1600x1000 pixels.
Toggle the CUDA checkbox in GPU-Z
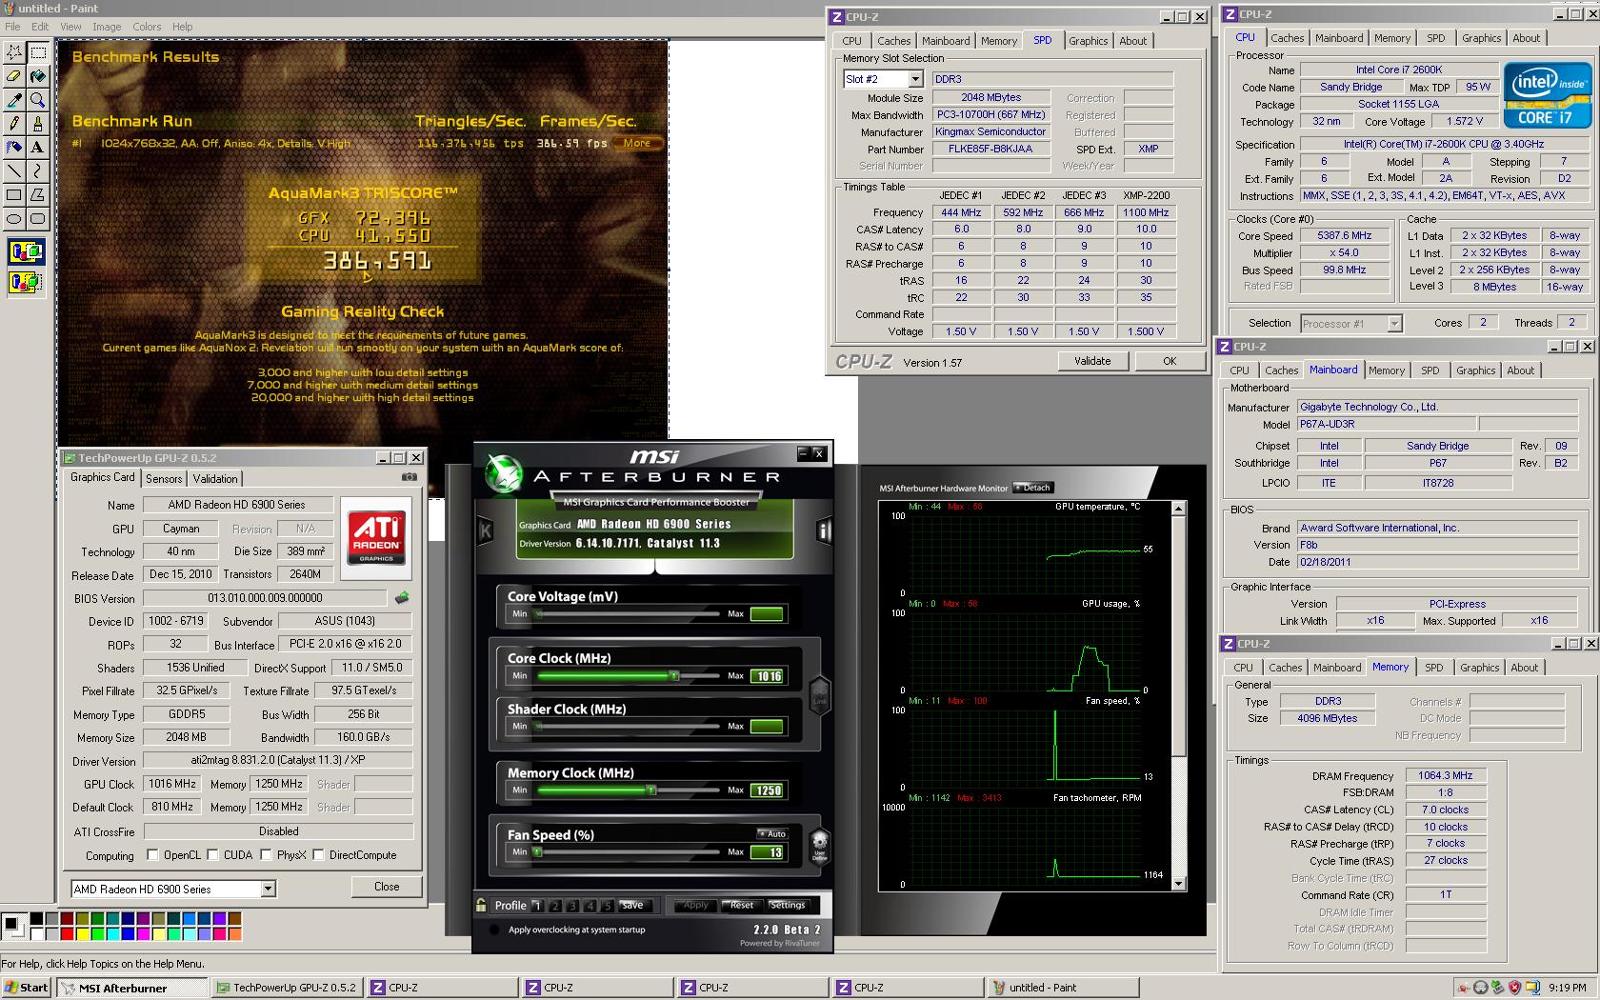213,855
